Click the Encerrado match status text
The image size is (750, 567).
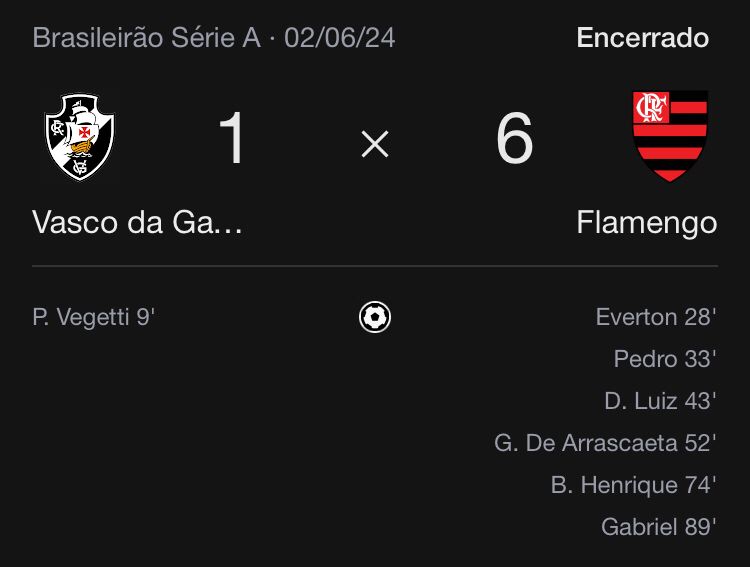tap(642, 38)
